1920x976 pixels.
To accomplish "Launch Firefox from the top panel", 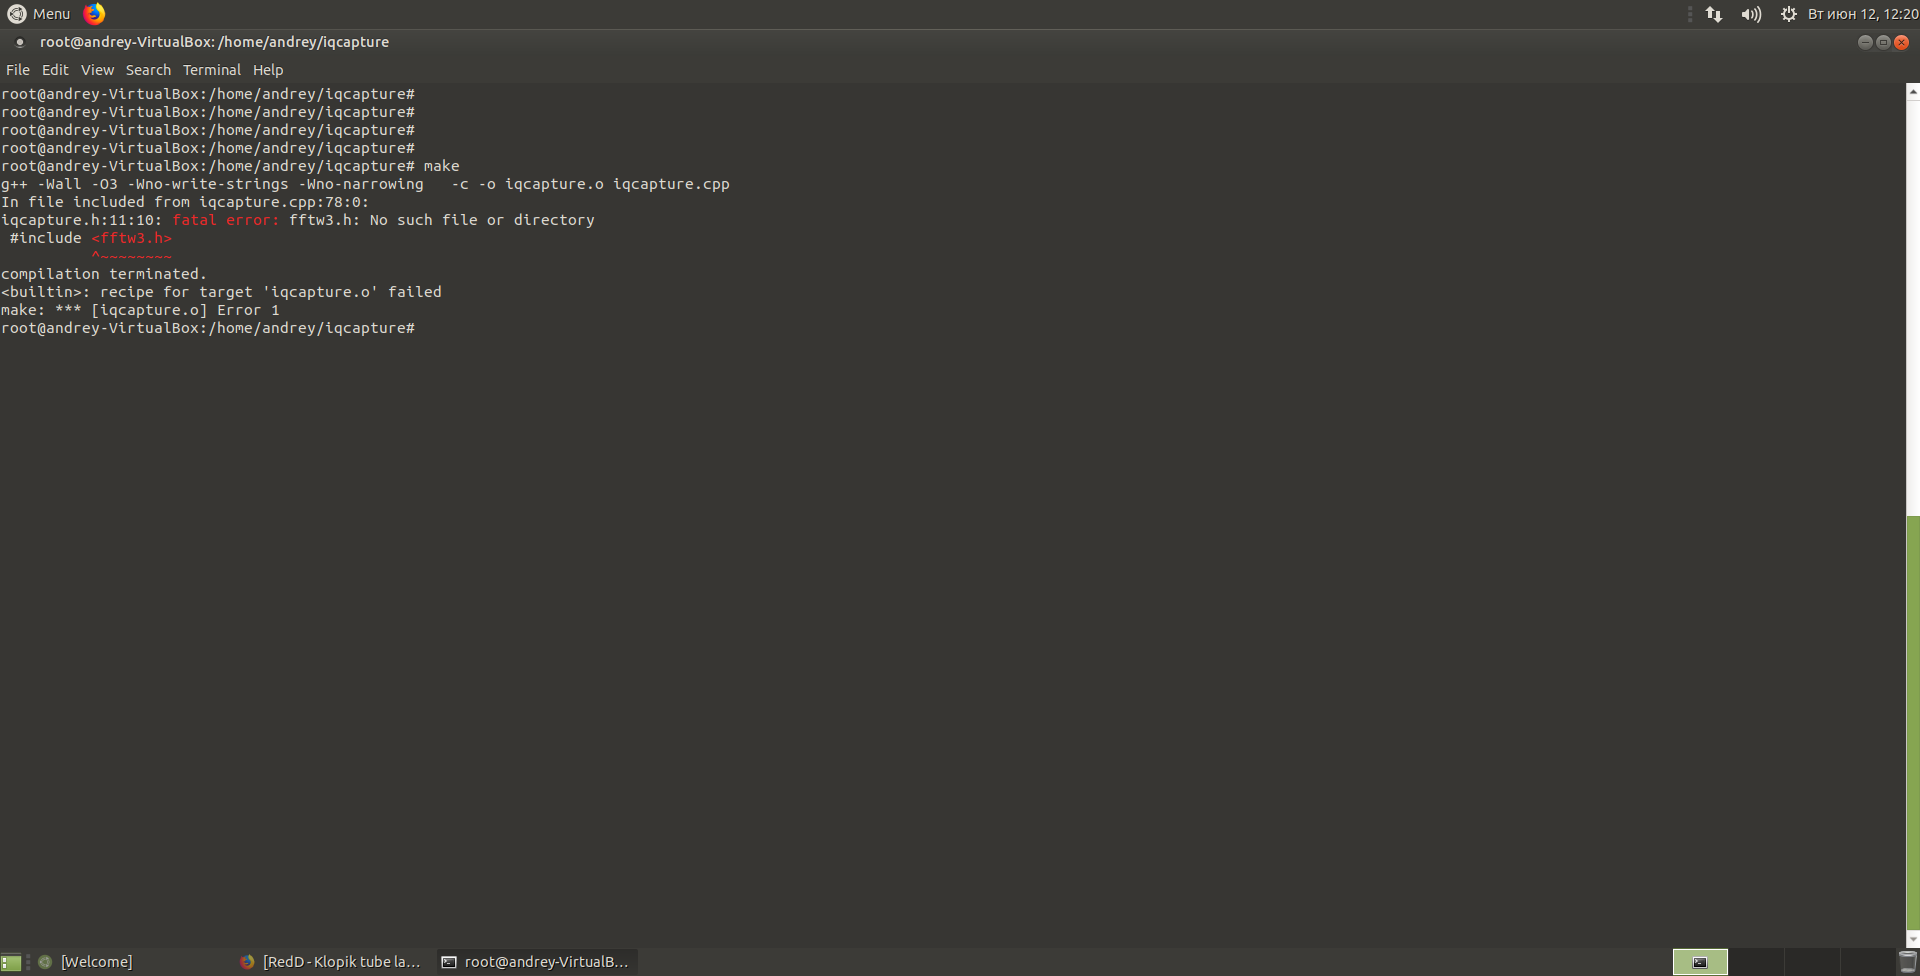I will coord(94,14).
